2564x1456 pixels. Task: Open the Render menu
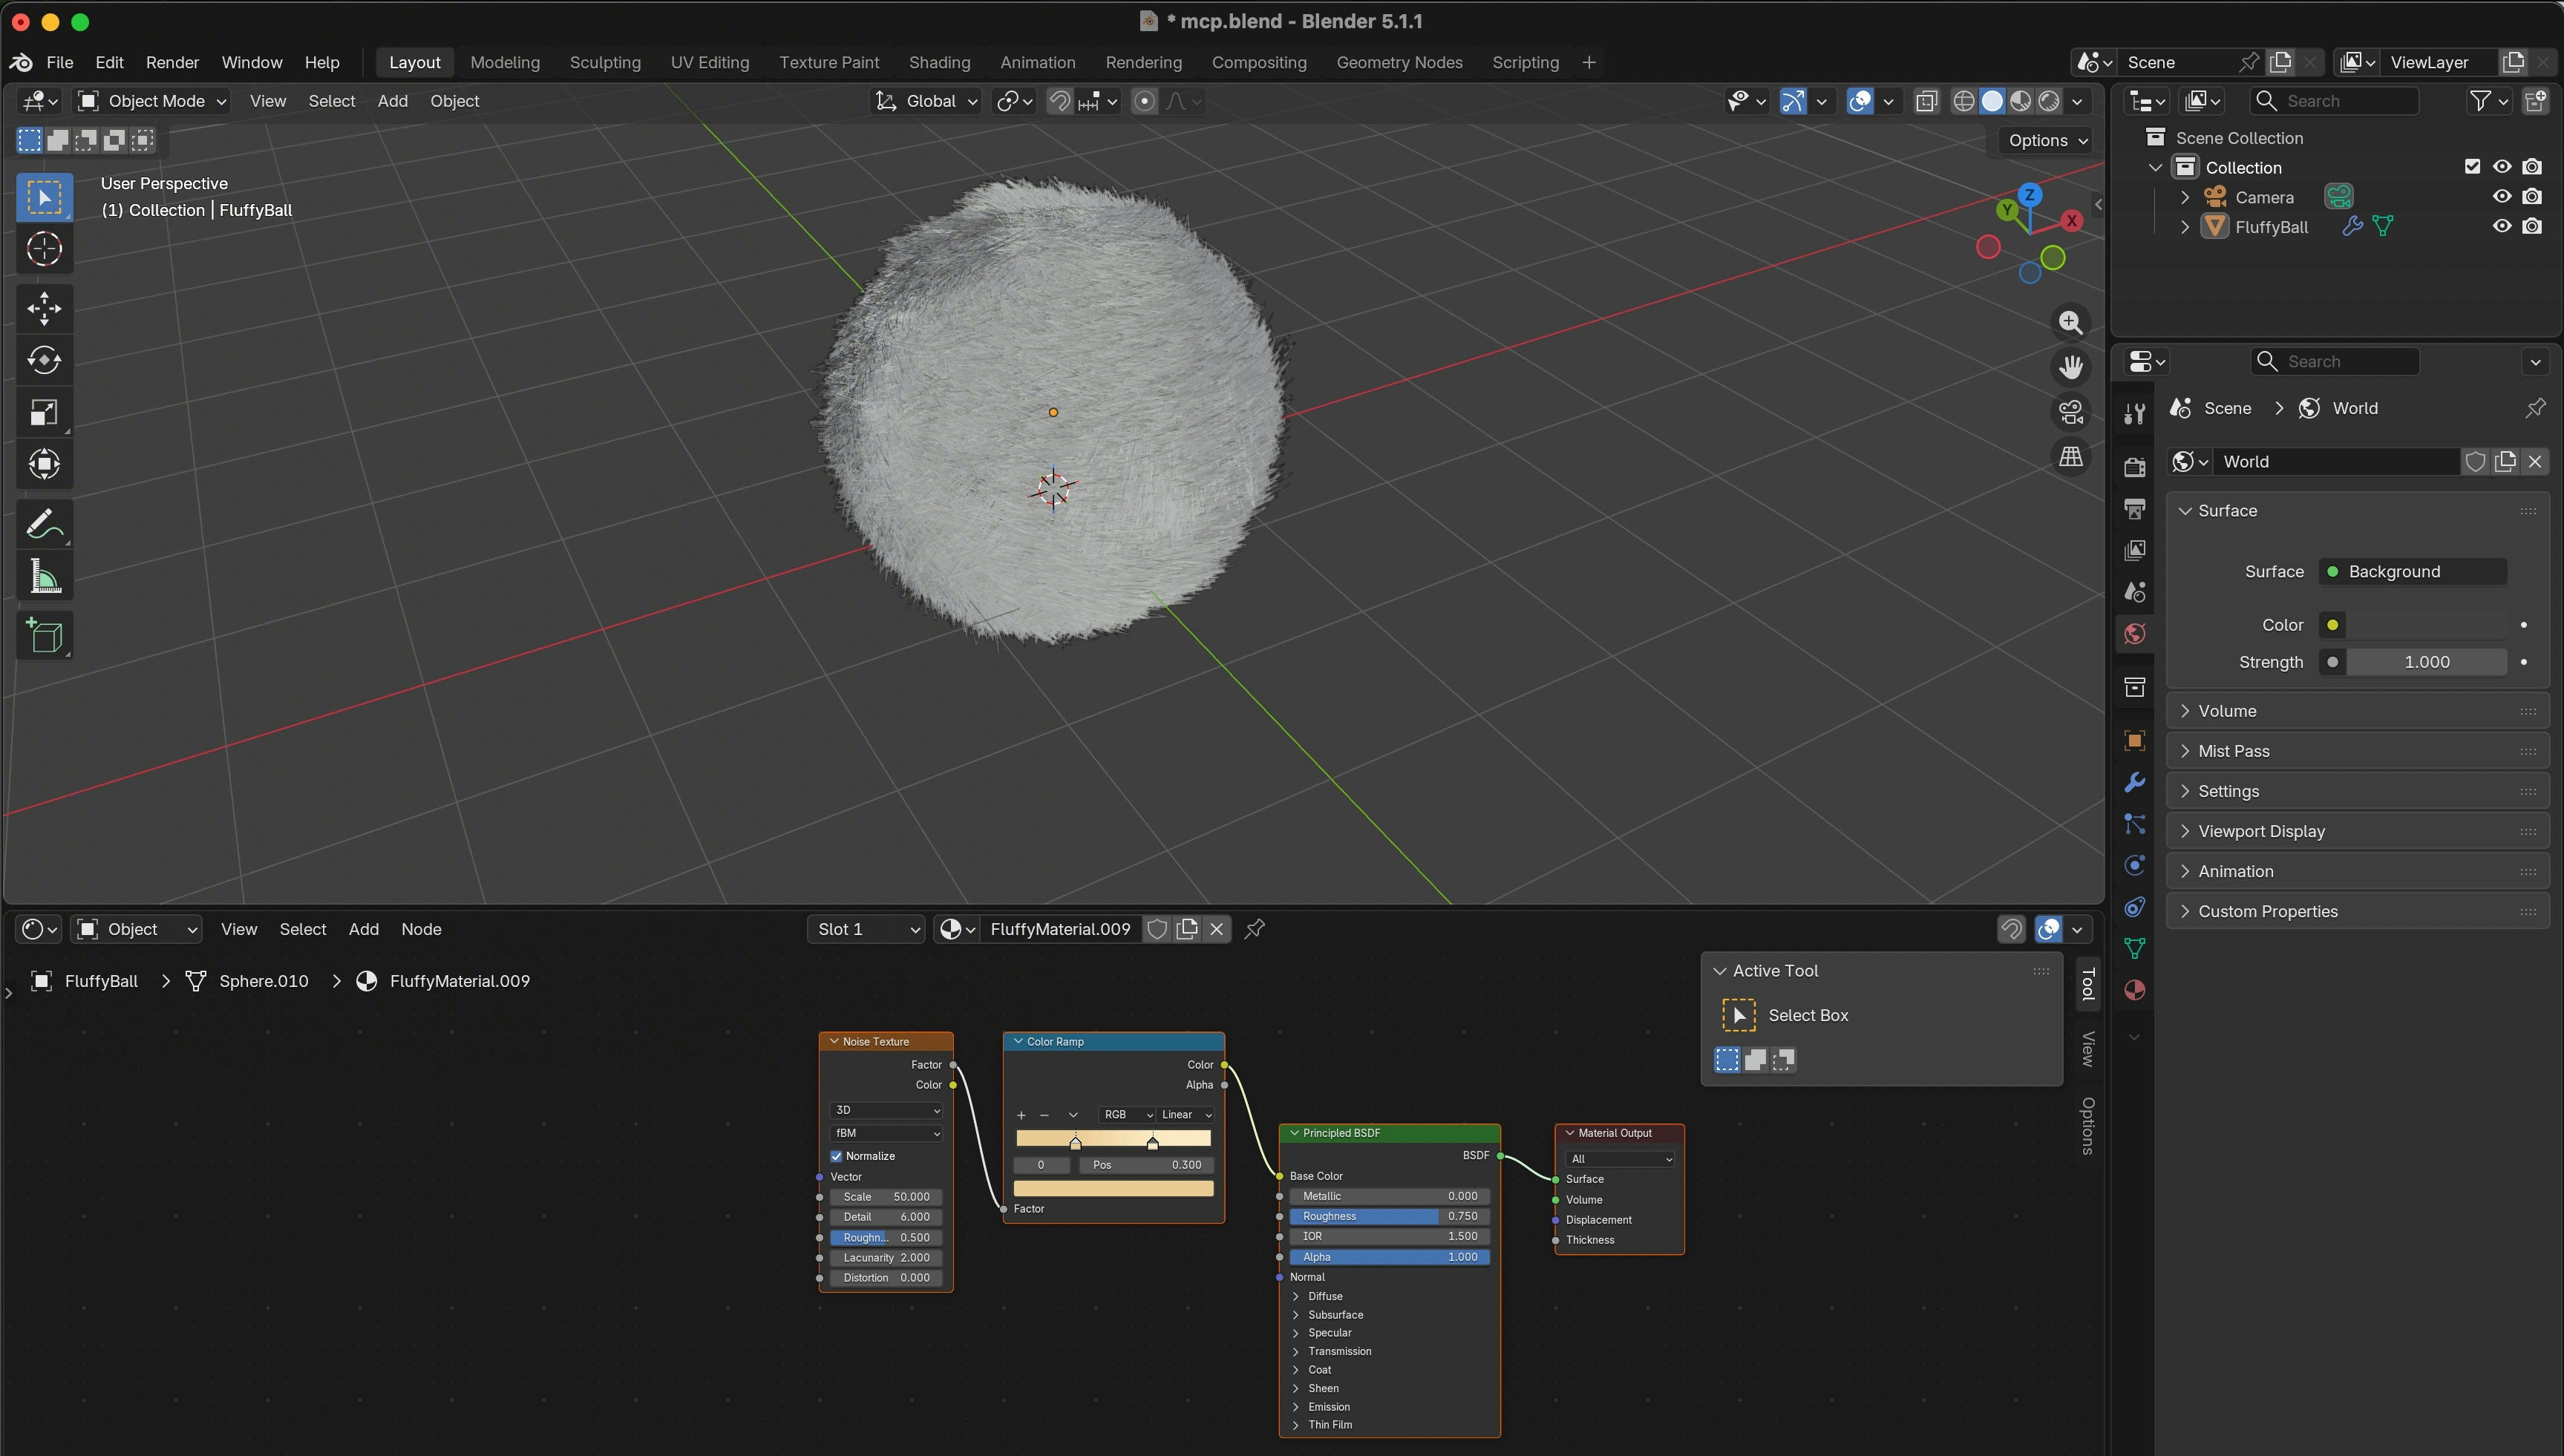point(172,62)
